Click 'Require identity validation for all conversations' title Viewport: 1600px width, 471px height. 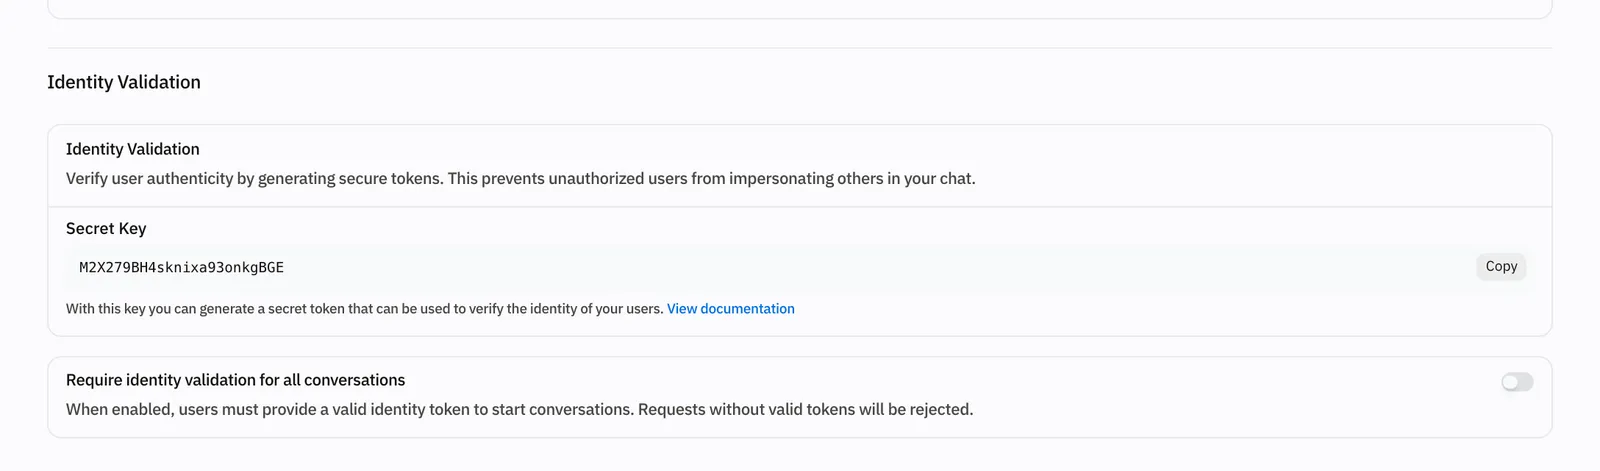pyautogui.click(x=236, y=380)
